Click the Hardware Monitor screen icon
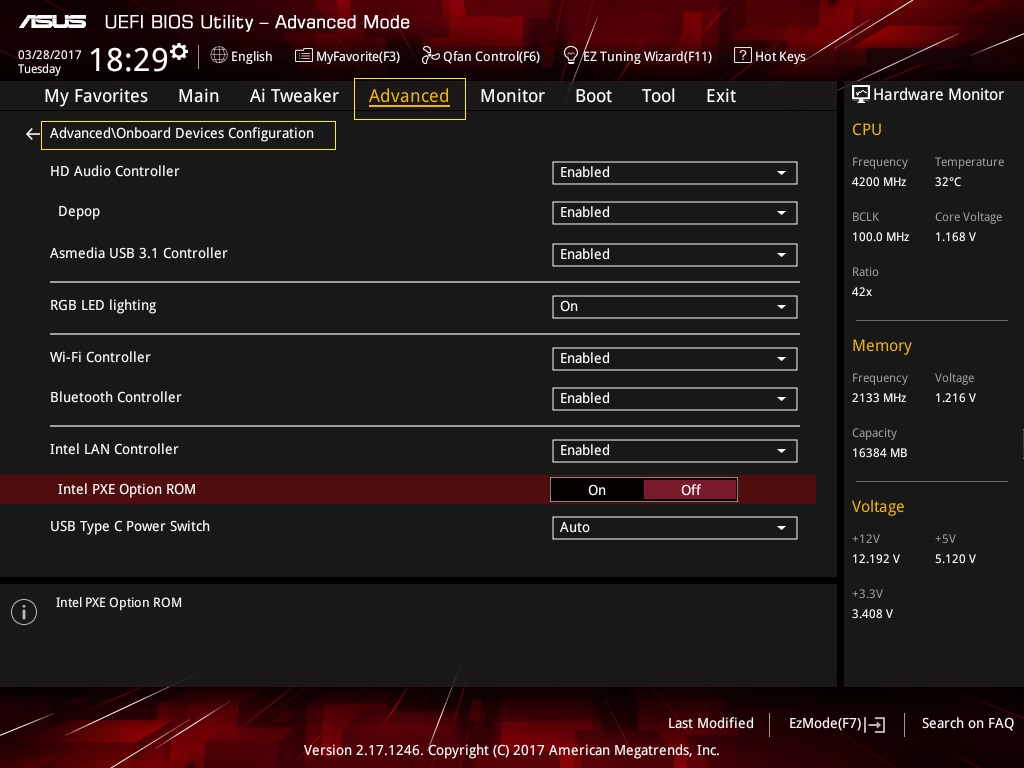 (x=861, y=95)
